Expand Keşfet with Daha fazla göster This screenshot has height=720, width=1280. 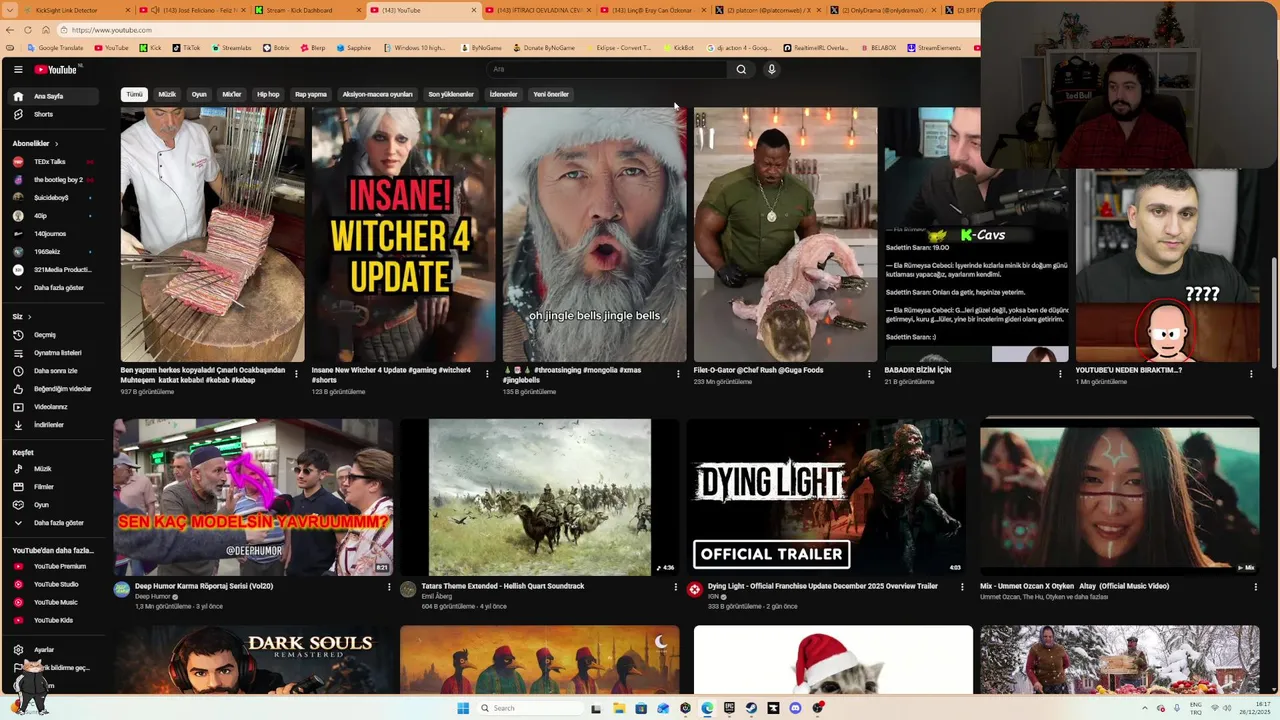tap(55, 523)
